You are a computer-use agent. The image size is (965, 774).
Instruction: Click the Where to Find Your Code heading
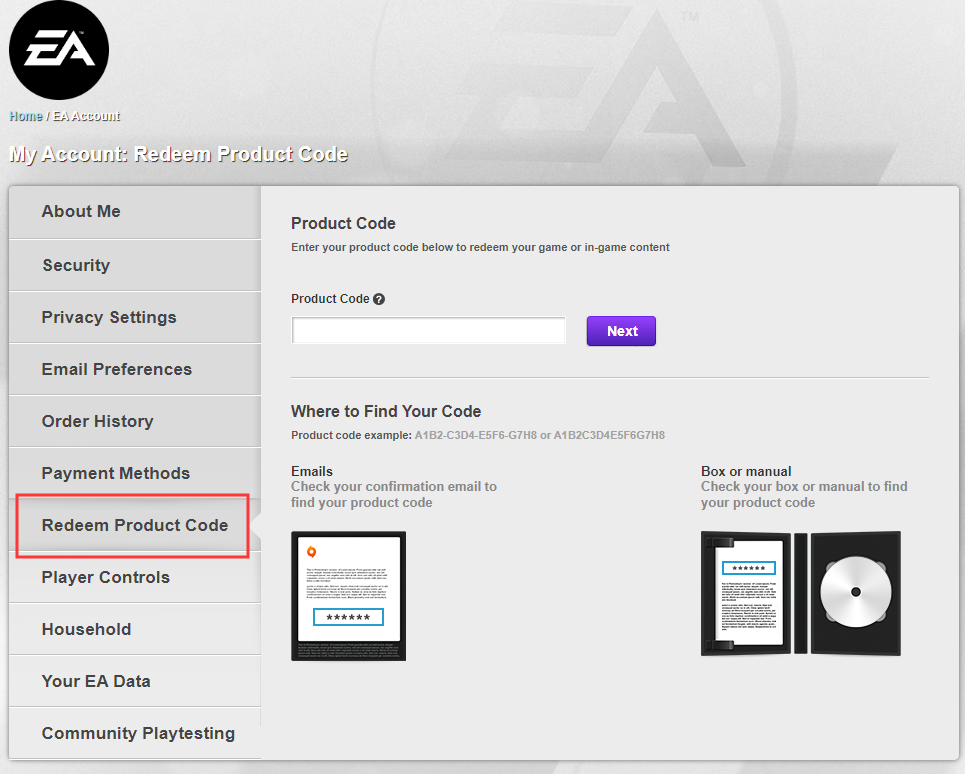[386, 411]
